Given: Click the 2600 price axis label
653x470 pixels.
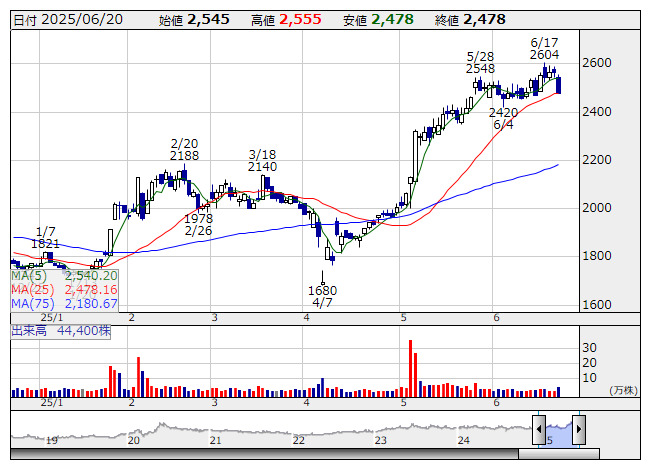Looking at the screenshot, I should coord(597,63).
